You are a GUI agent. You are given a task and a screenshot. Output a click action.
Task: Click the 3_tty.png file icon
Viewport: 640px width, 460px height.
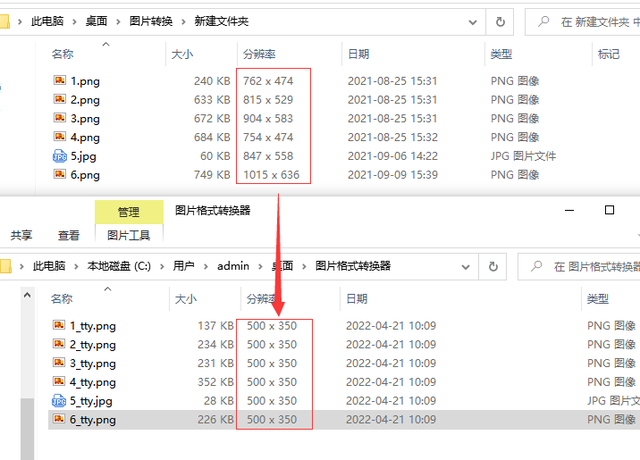[x=59, y=362]
